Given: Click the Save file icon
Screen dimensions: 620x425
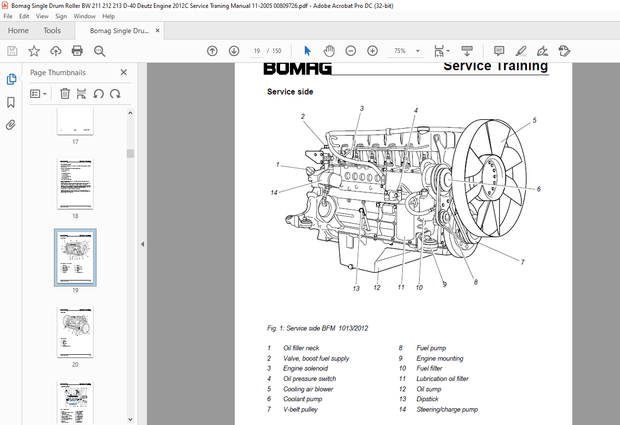Looking at the screenshot, I should tap(12, 51).
